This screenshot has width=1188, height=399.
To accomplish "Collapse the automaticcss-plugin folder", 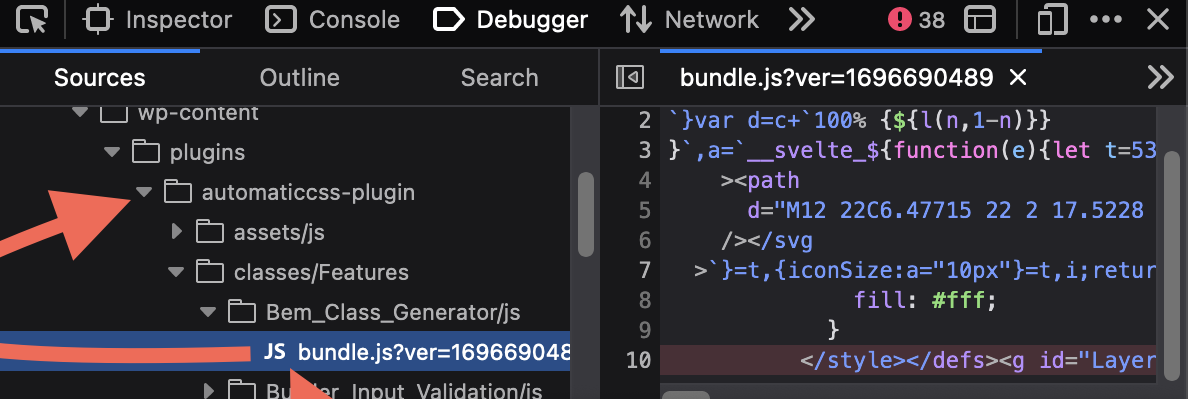I will tap(144, 192).
